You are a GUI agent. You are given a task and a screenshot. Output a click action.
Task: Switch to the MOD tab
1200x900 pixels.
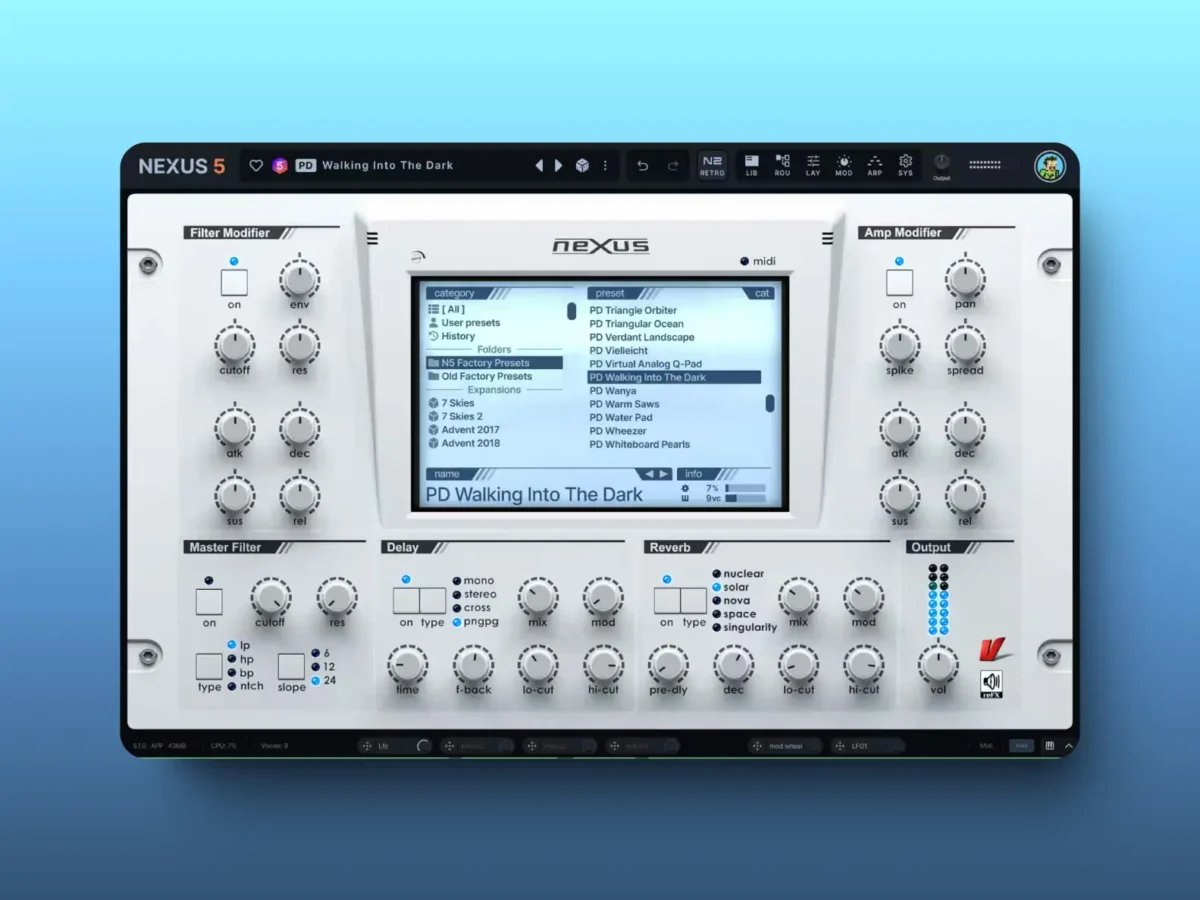844,166
